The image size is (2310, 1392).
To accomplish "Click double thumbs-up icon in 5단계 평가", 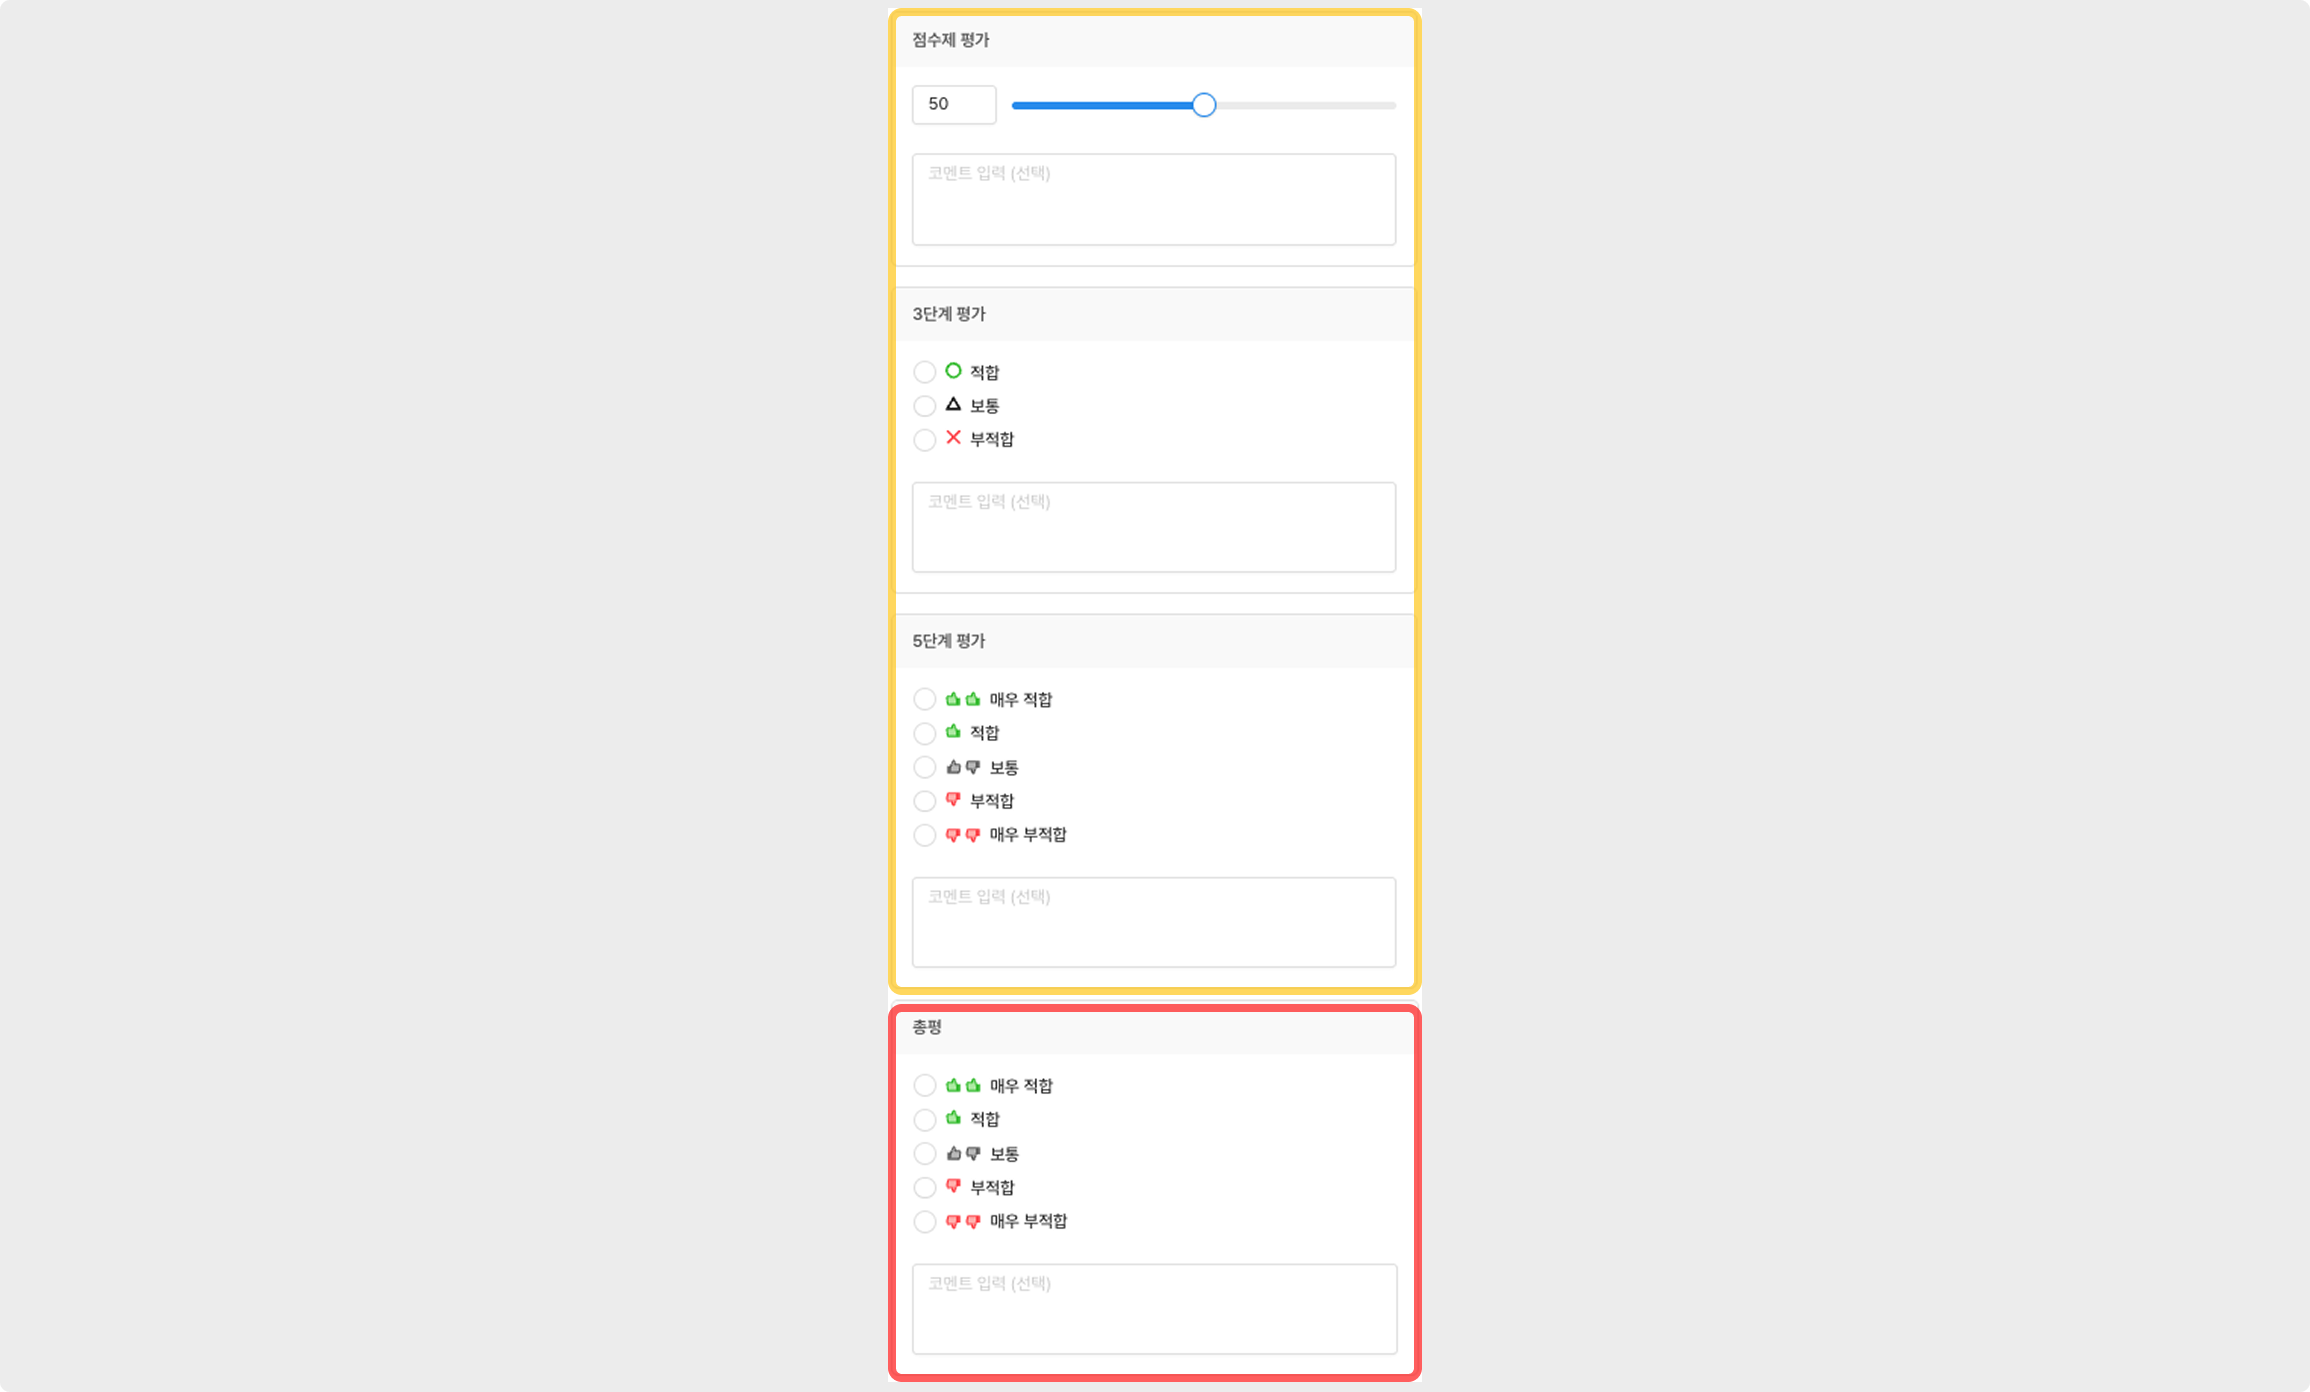I will 963,699.
